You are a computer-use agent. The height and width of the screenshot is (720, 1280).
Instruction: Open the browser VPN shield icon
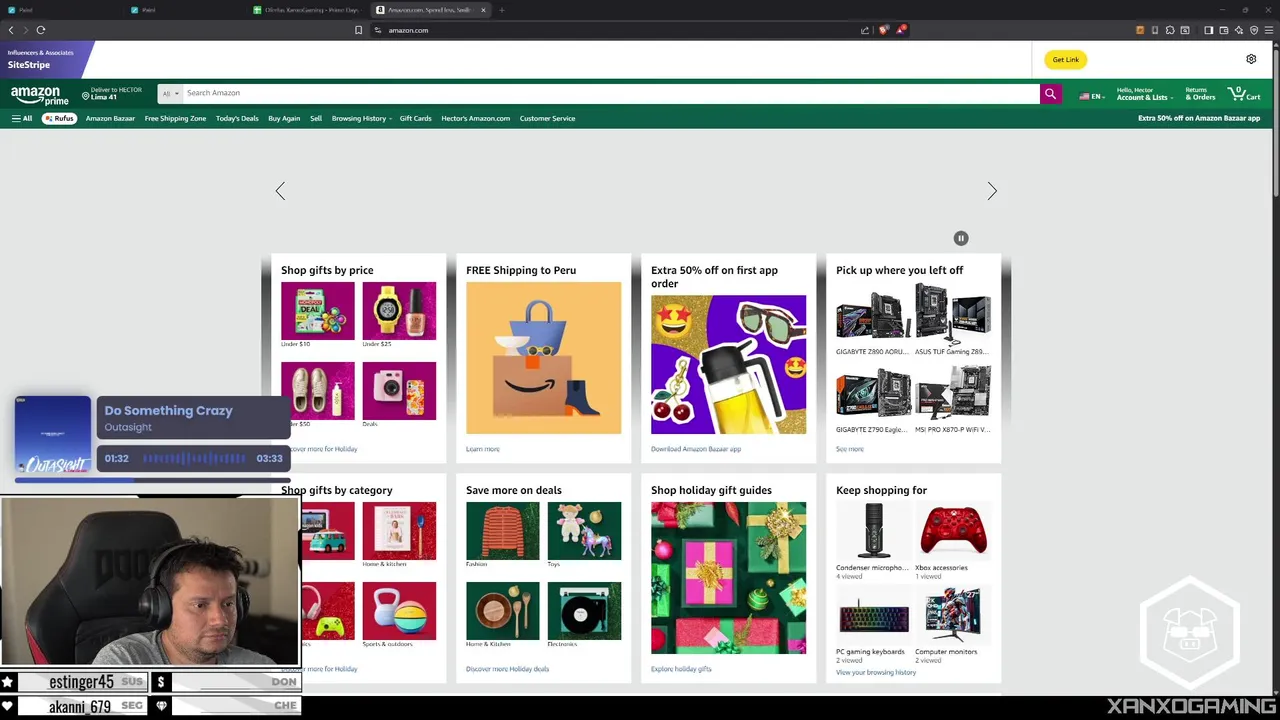tap(1254, 30)
